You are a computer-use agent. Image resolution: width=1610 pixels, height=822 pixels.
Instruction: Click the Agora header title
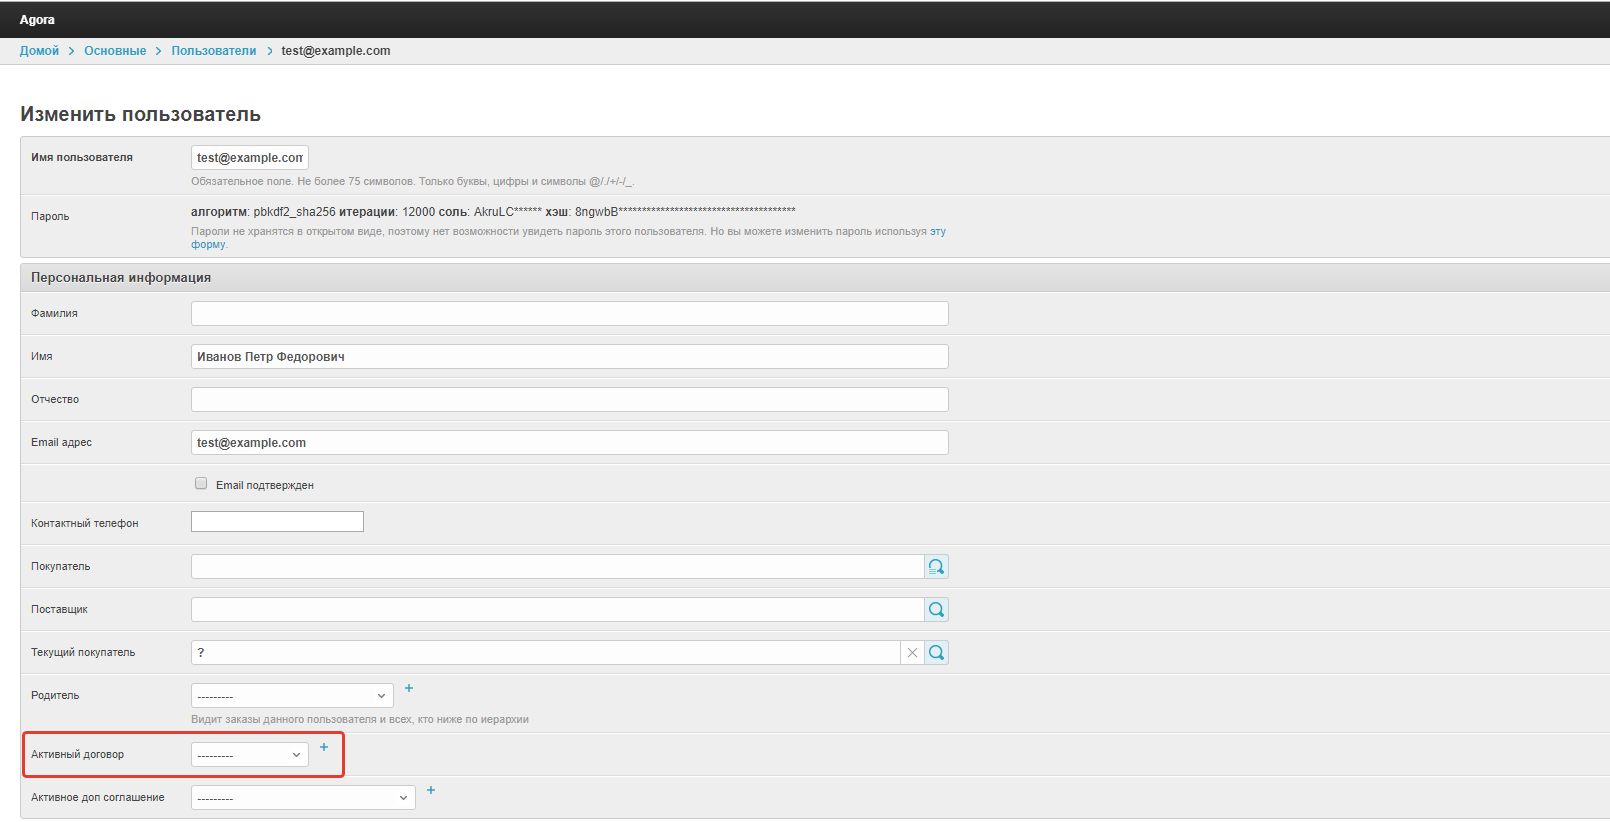pos(37,20)
